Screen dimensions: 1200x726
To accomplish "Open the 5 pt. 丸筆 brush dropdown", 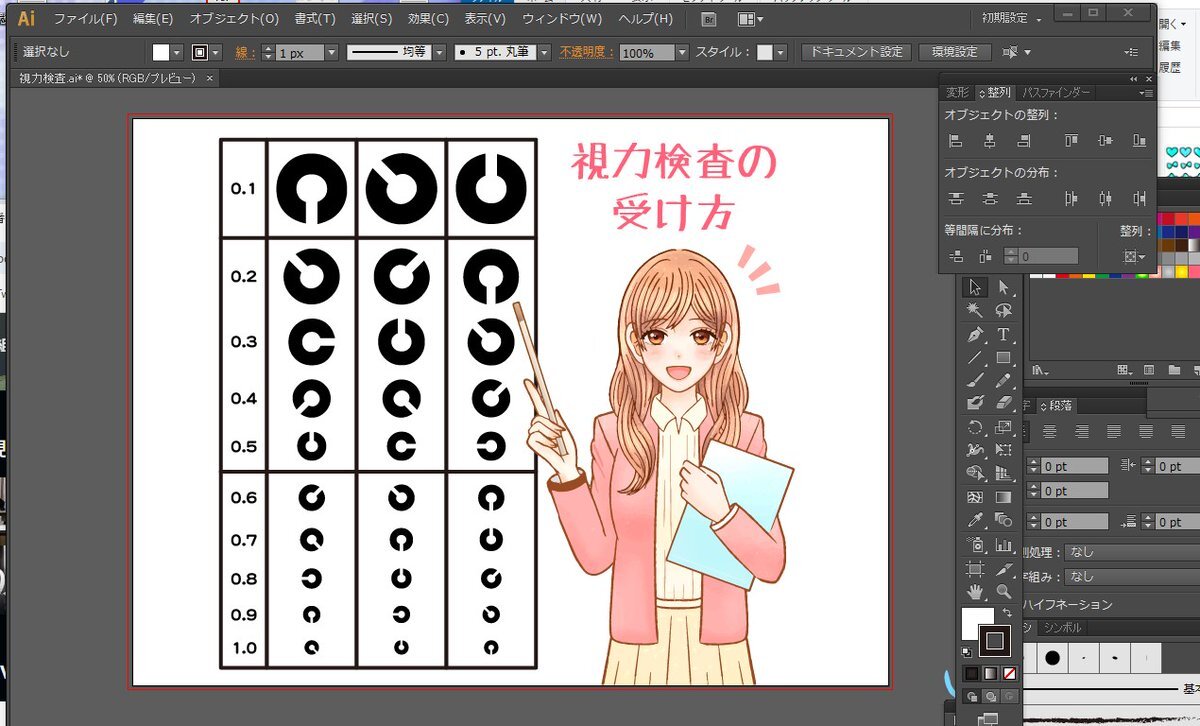I will (544, 52).
